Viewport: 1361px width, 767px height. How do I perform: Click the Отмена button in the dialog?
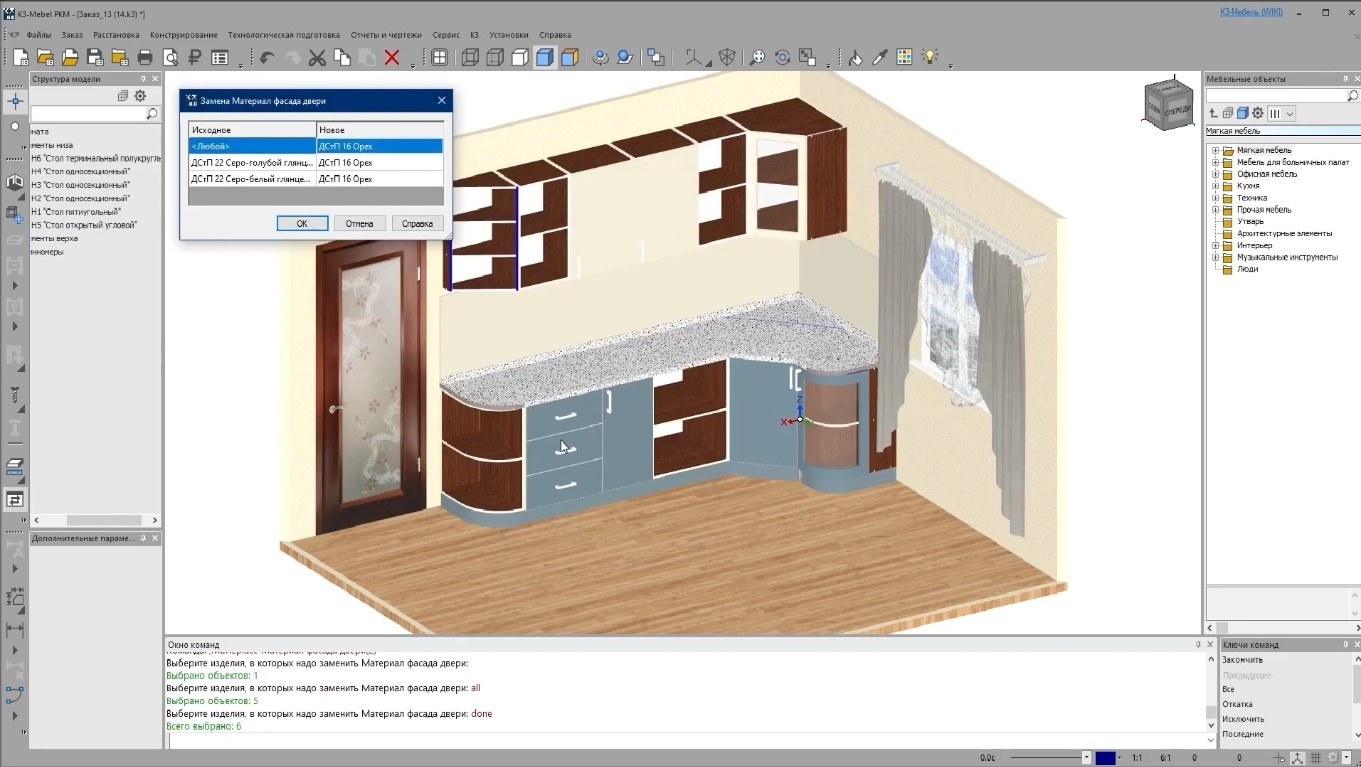pos(359,224)
